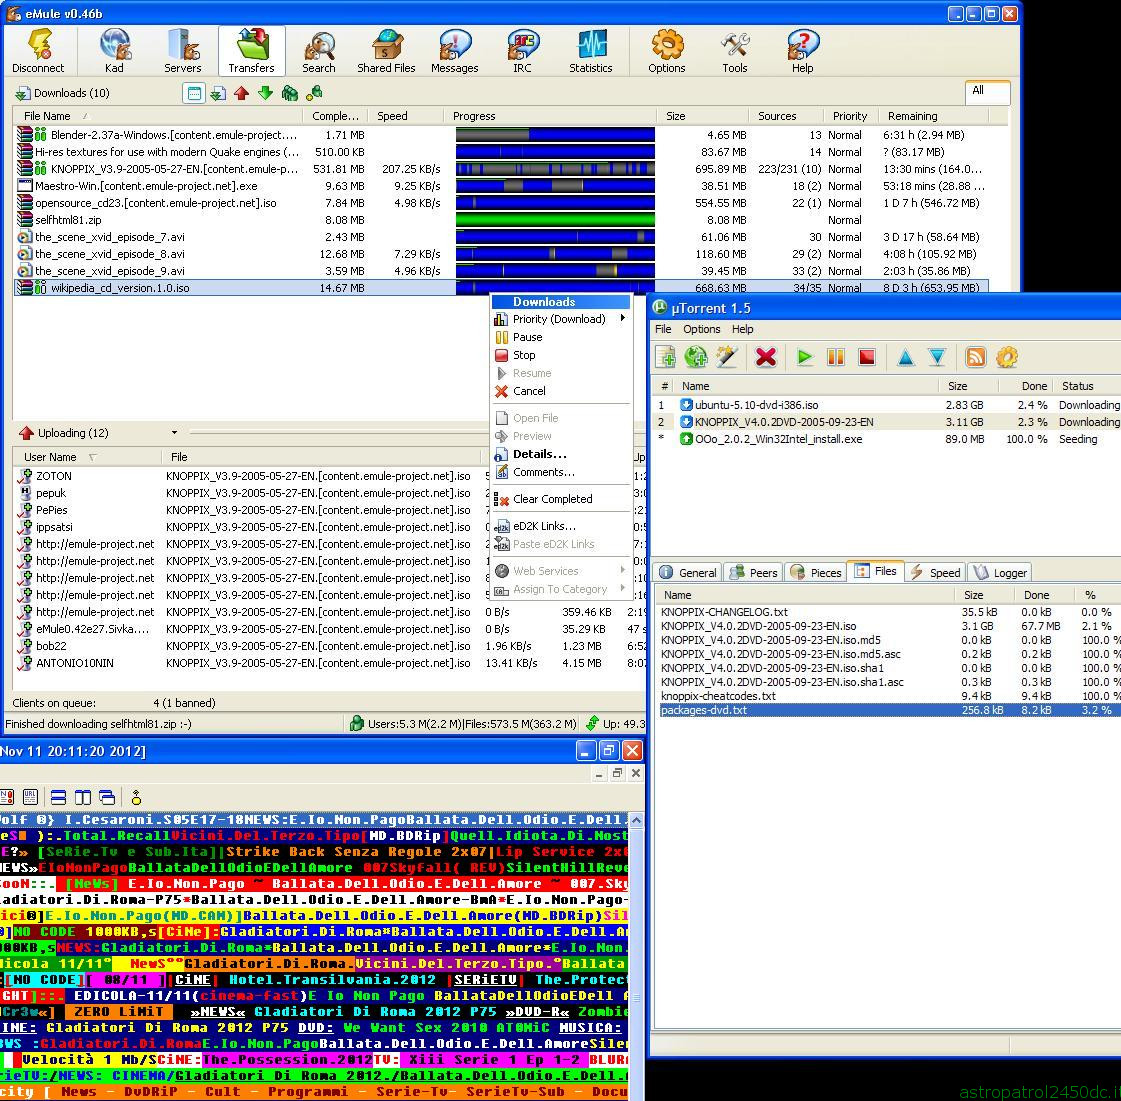Pause torrent with orange pause icon
The height and width of the screenshot is (1101, 1121).
[x=836, y=357]
